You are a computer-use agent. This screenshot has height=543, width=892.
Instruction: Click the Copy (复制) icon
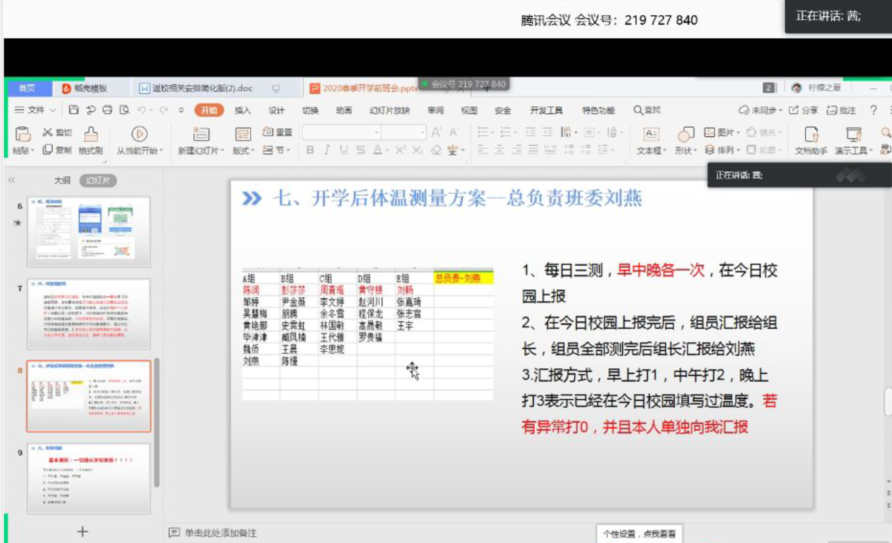tap(48, 150)
